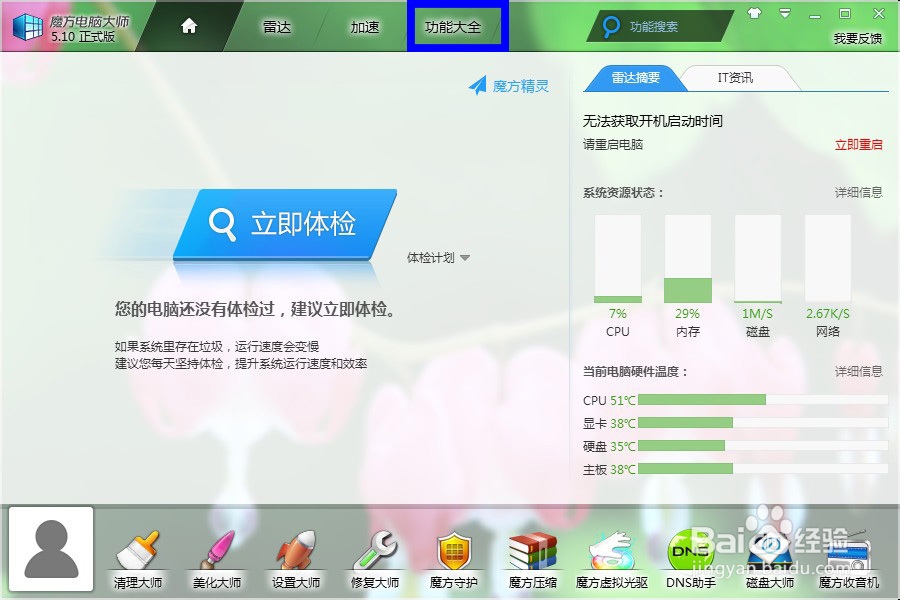
Task: Click the 魔方电脑大师 cube logo
Action: coord(28,26)
